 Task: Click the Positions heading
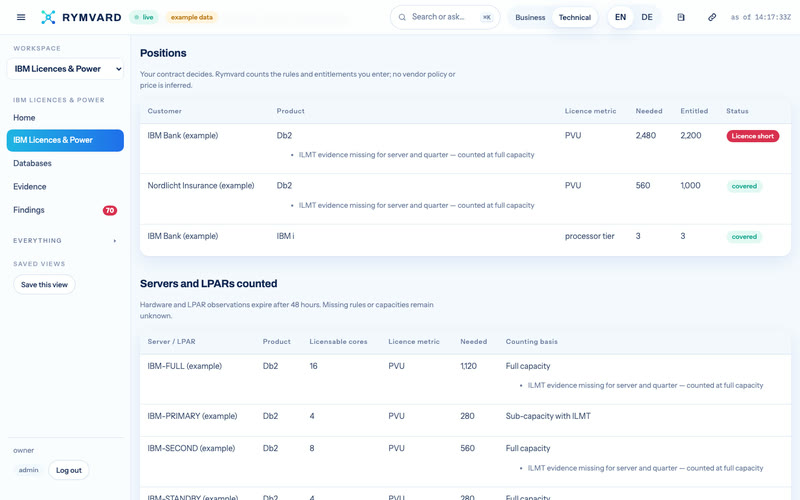[163, 53]
